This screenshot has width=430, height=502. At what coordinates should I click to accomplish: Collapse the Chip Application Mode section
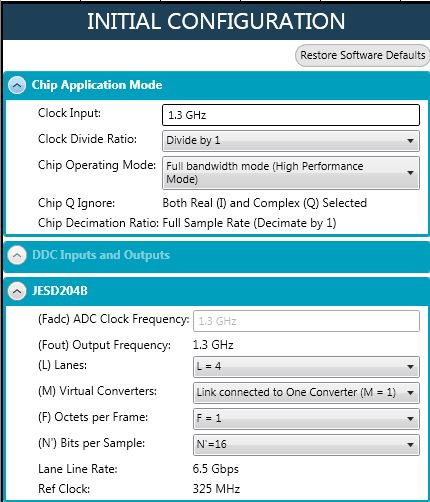tap(17, 85)
